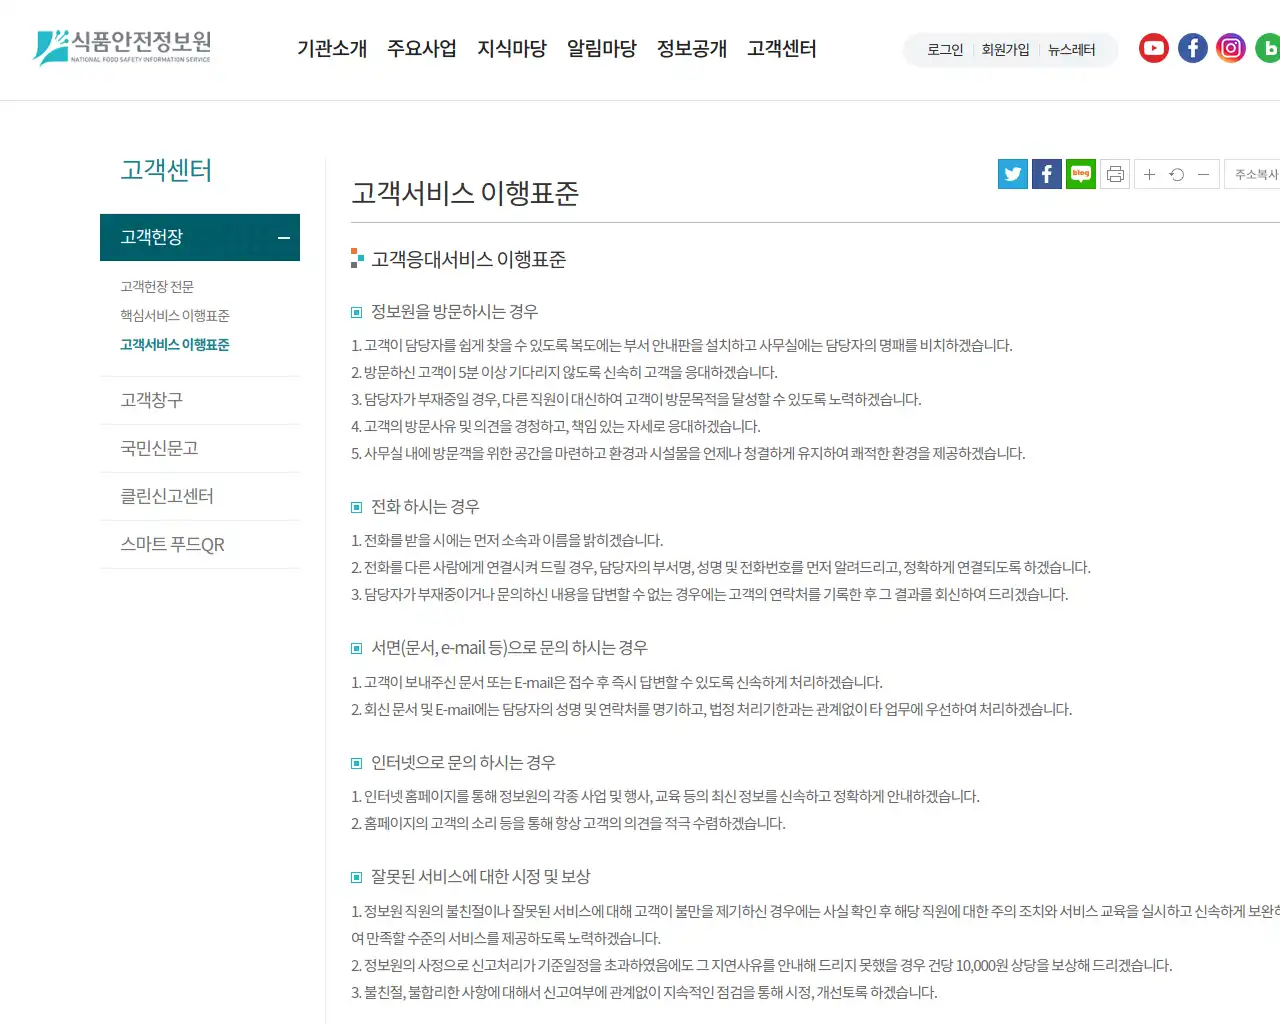Click the 고객서비스 이행표준 page title
Image resolution: width=1280 pixels, height=1024 pixels.
[x=465, y=193]
